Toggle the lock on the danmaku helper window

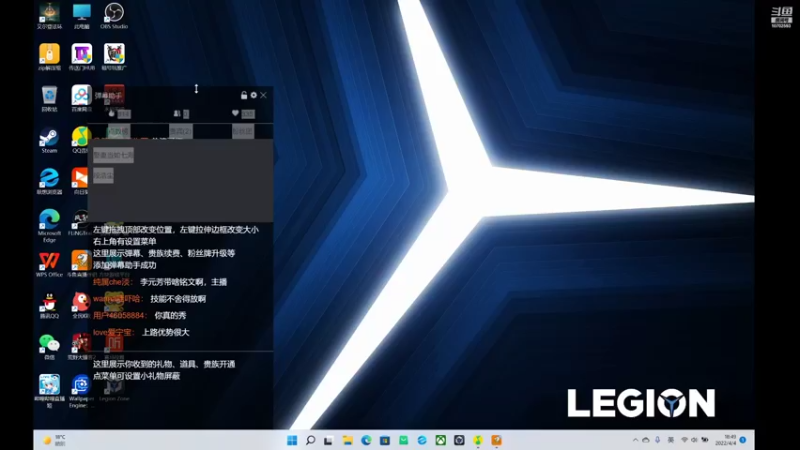click(x=244, y=95)
